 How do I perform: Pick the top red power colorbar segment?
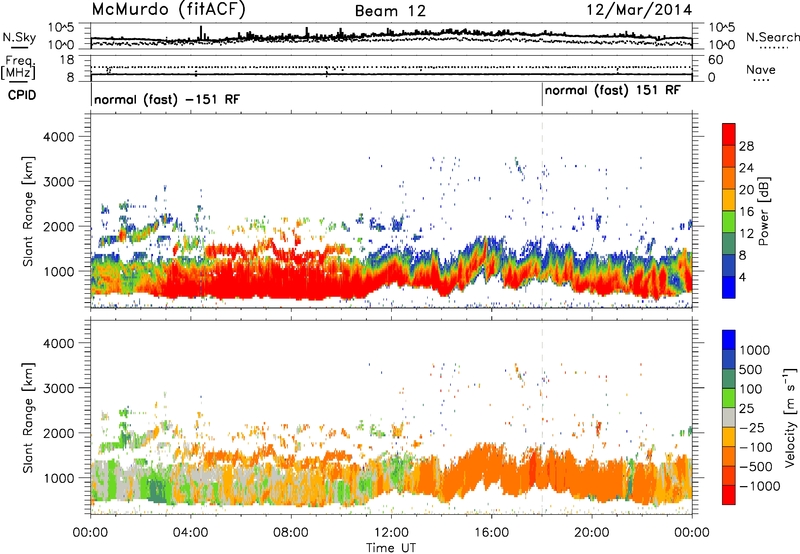click(x=729, y=134)
